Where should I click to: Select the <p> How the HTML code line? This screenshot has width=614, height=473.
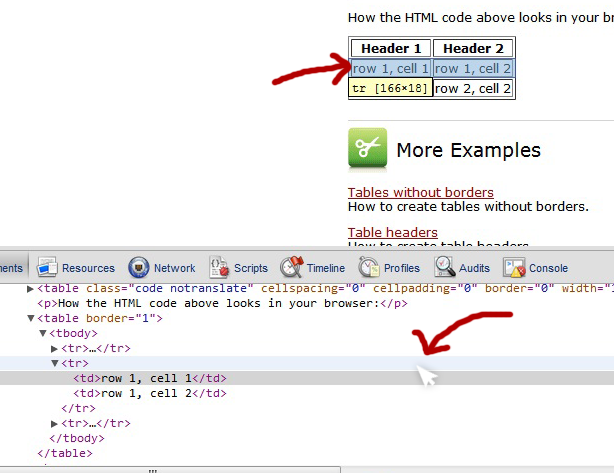point(222,303)
